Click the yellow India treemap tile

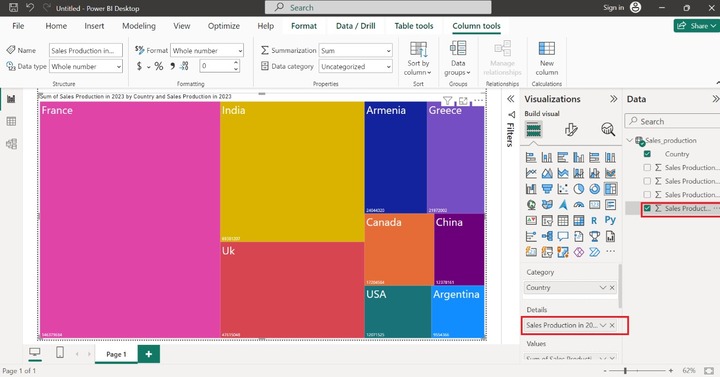[x=292, y=172]
